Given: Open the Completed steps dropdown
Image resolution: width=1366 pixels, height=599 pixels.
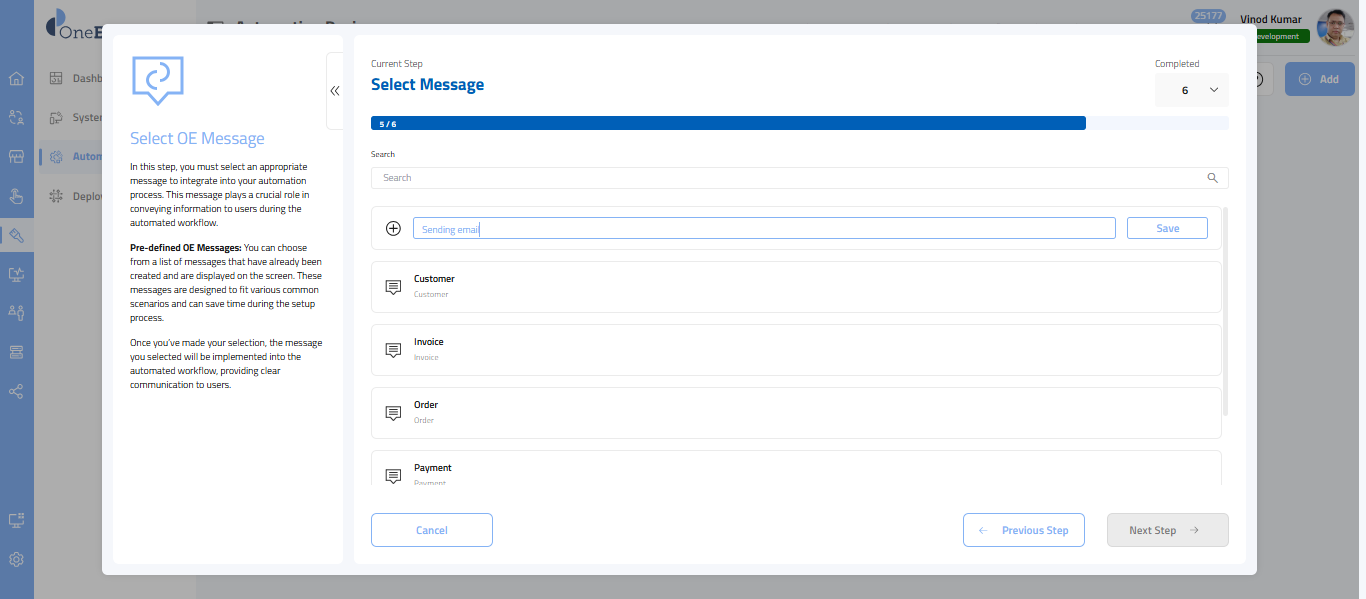Looking at the screenshot, I should (1192, 90).
